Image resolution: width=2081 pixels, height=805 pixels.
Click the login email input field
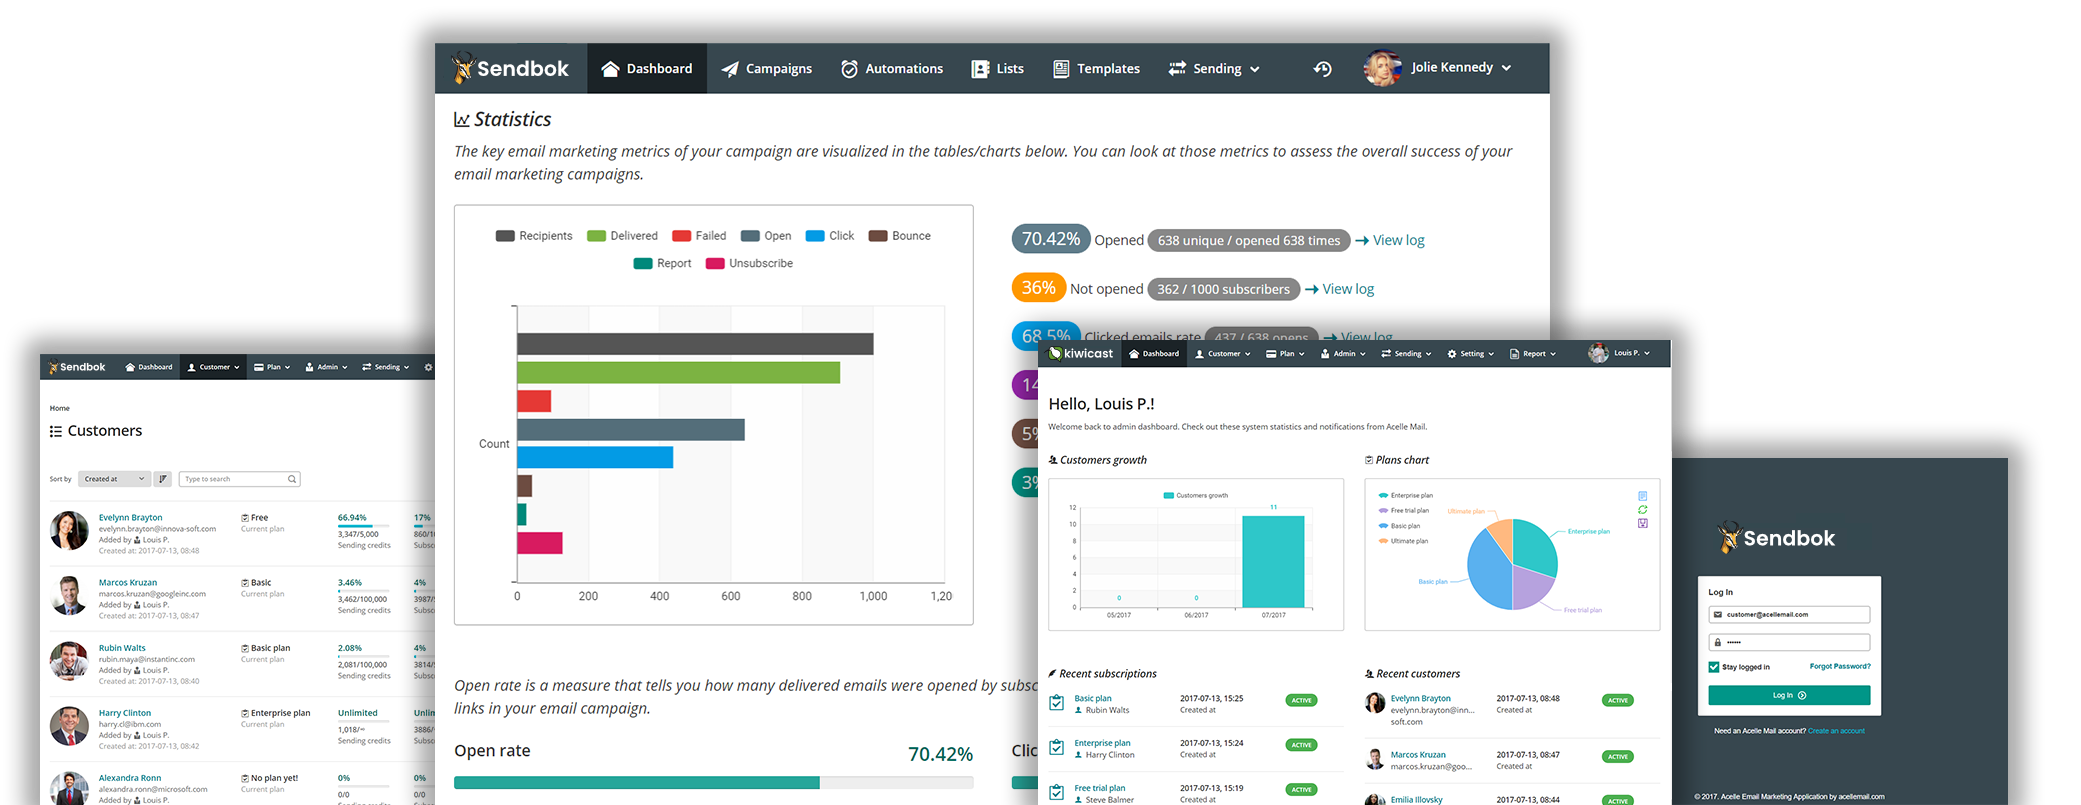click(1789, 615)
